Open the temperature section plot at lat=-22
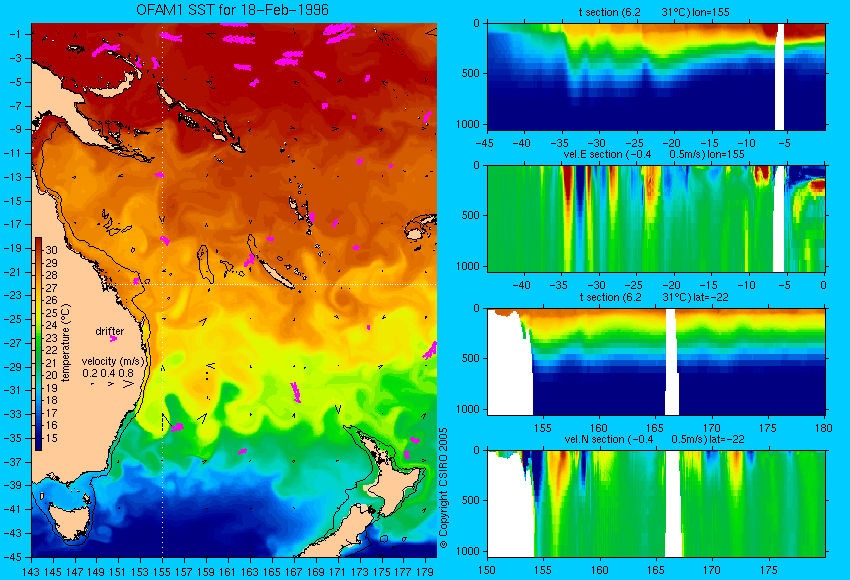The height and width of the screenshot is (580, 850). click(x=656, y=362)
